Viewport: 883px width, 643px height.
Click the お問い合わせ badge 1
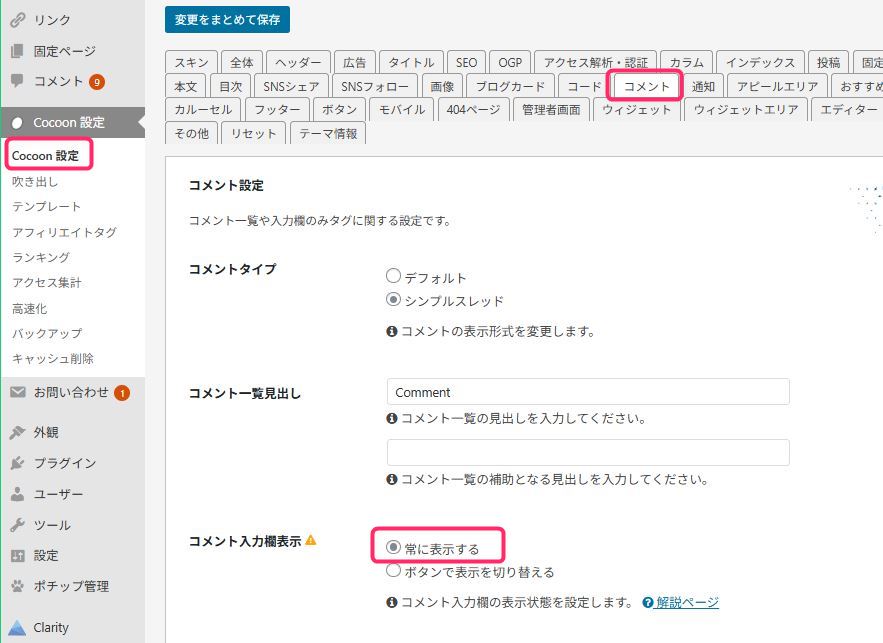[x=122, y=393]
